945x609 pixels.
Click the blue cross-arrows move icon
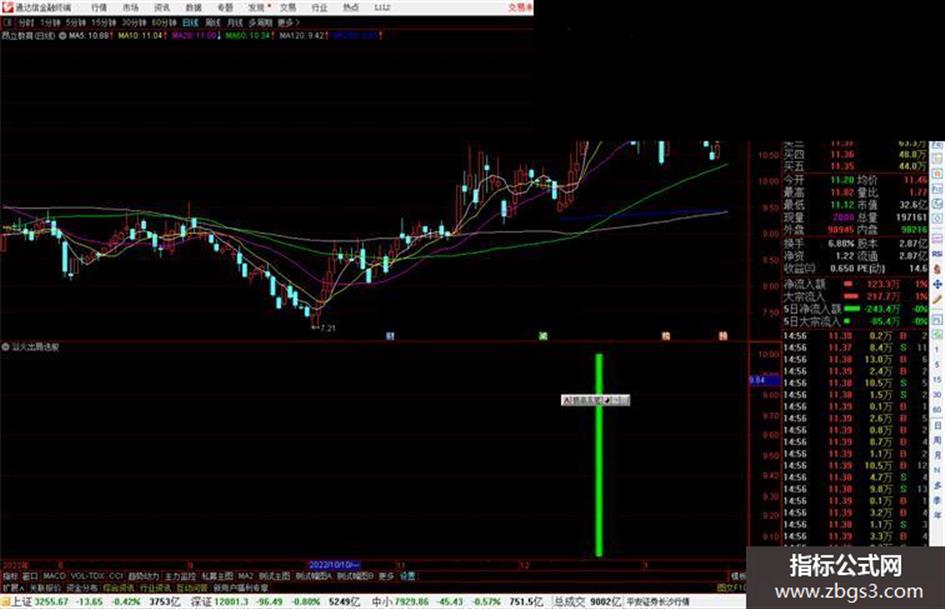[937, 284]
